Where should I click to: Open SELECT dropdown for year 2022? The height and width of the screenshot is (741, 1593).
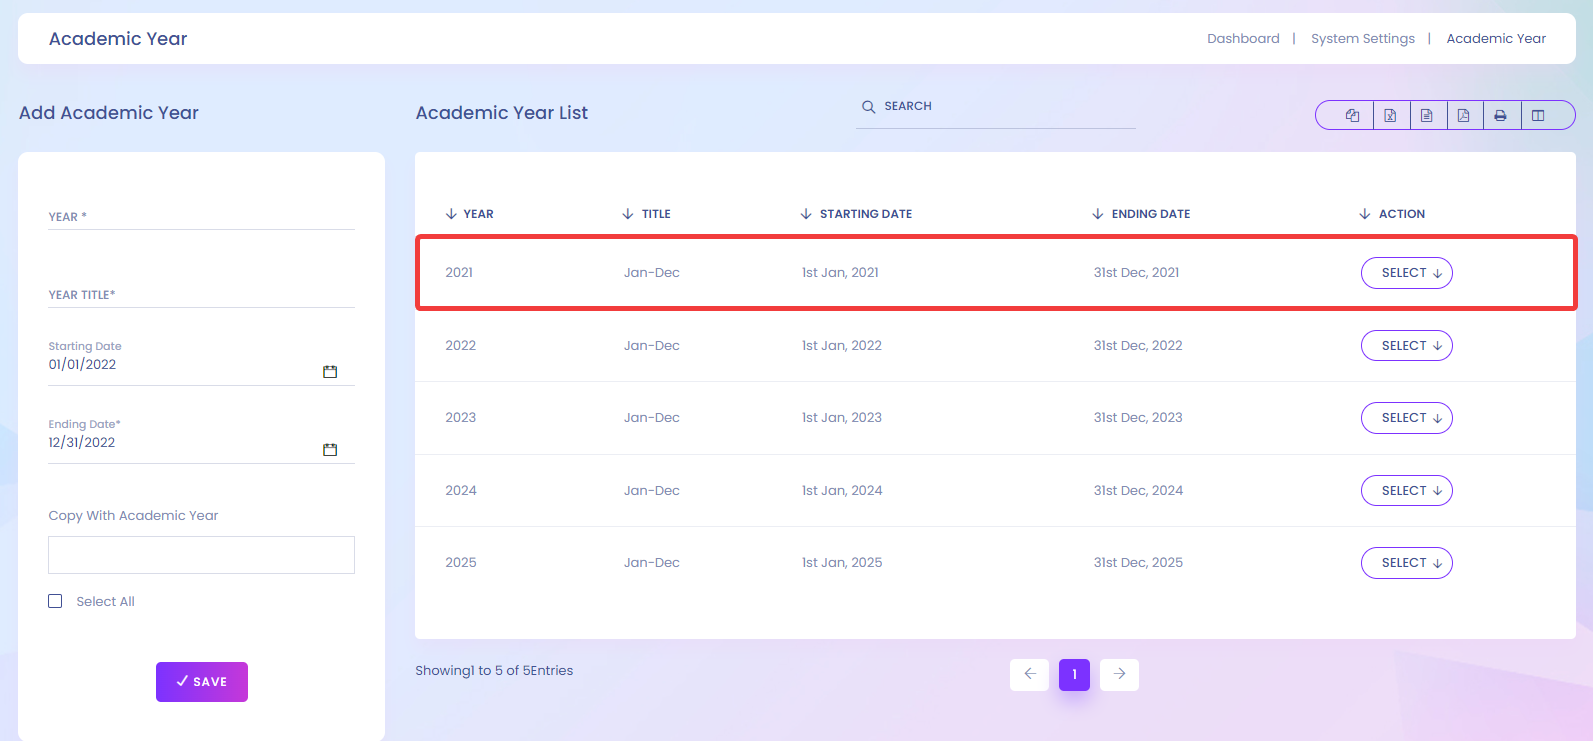[x=1407, y=346]
